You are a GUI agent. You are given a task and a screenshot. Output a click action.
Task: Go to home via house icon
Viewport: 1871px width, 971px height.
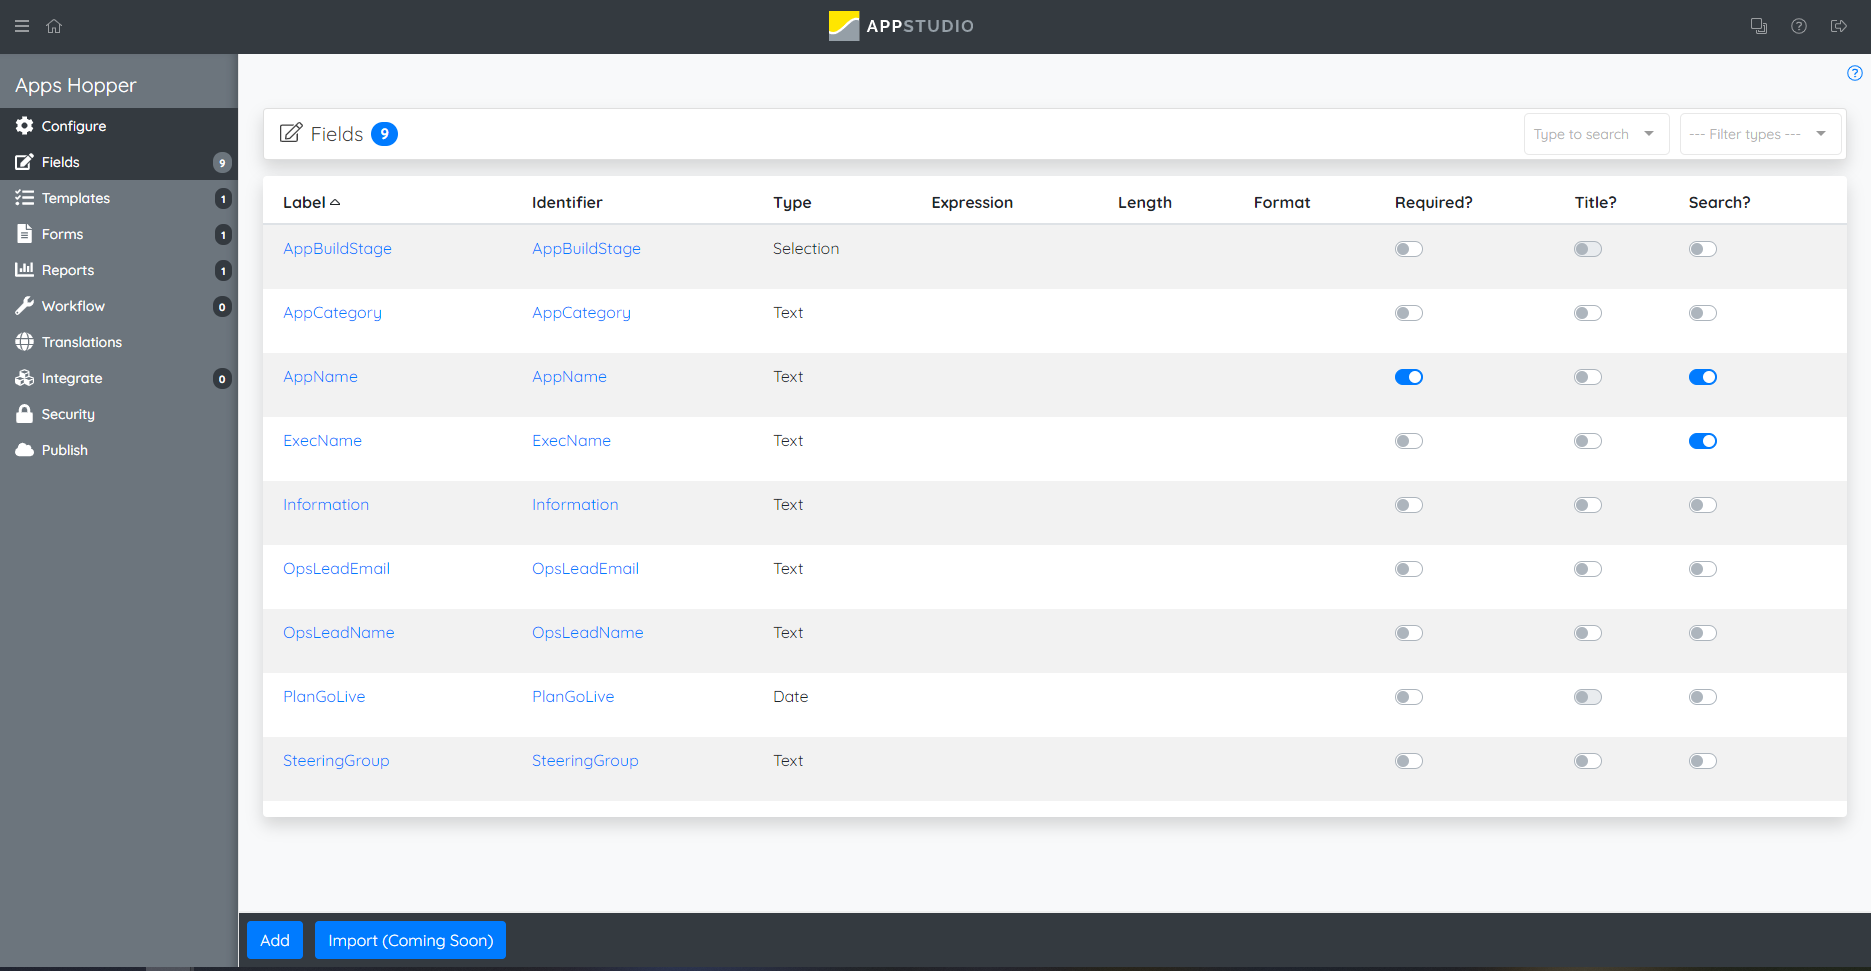tap(54, 26)
